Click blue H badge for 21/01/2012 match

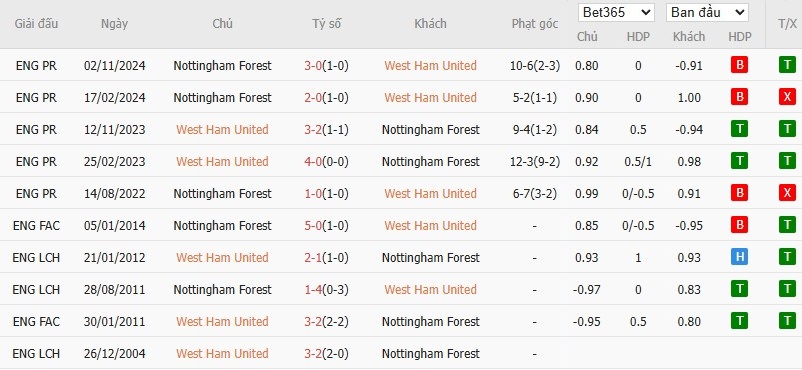click(x=740, y=257)
